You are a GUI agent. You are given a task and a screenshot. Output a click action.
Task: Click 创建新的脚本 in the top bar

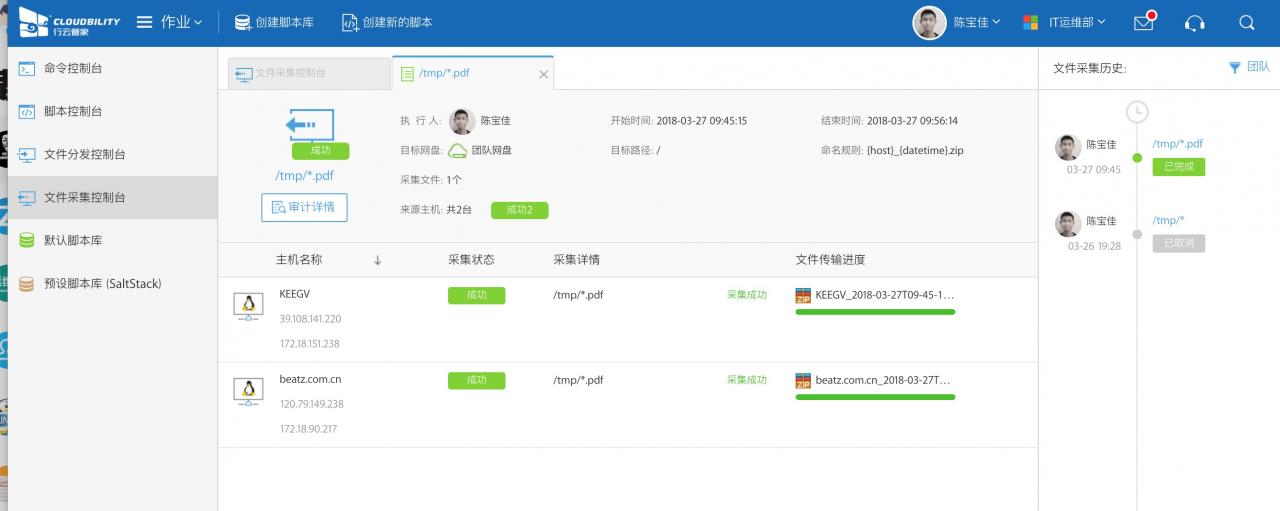[x=387, y=22]
